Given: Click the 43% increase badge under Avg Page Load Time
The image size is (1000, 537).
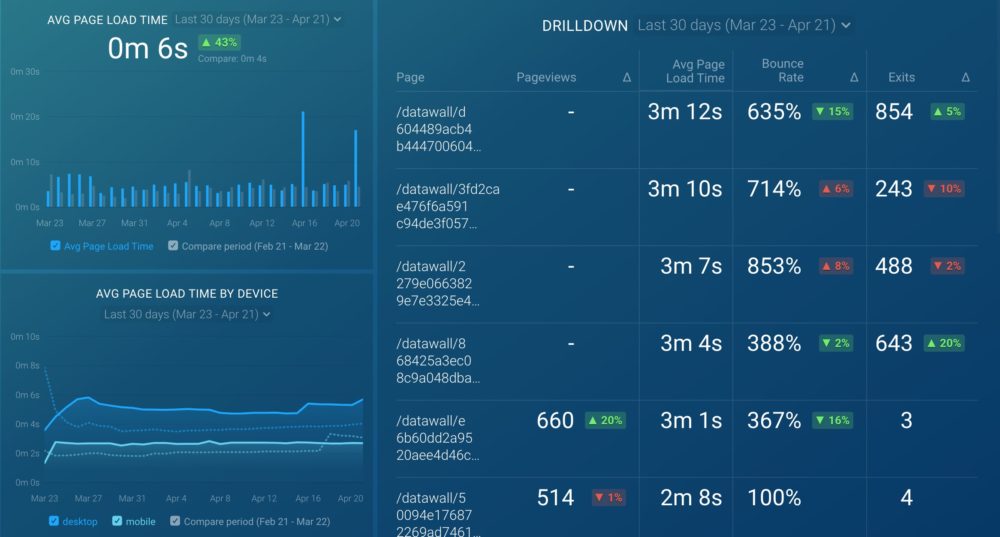Looking at the screenshot, I should pos(218,42).
